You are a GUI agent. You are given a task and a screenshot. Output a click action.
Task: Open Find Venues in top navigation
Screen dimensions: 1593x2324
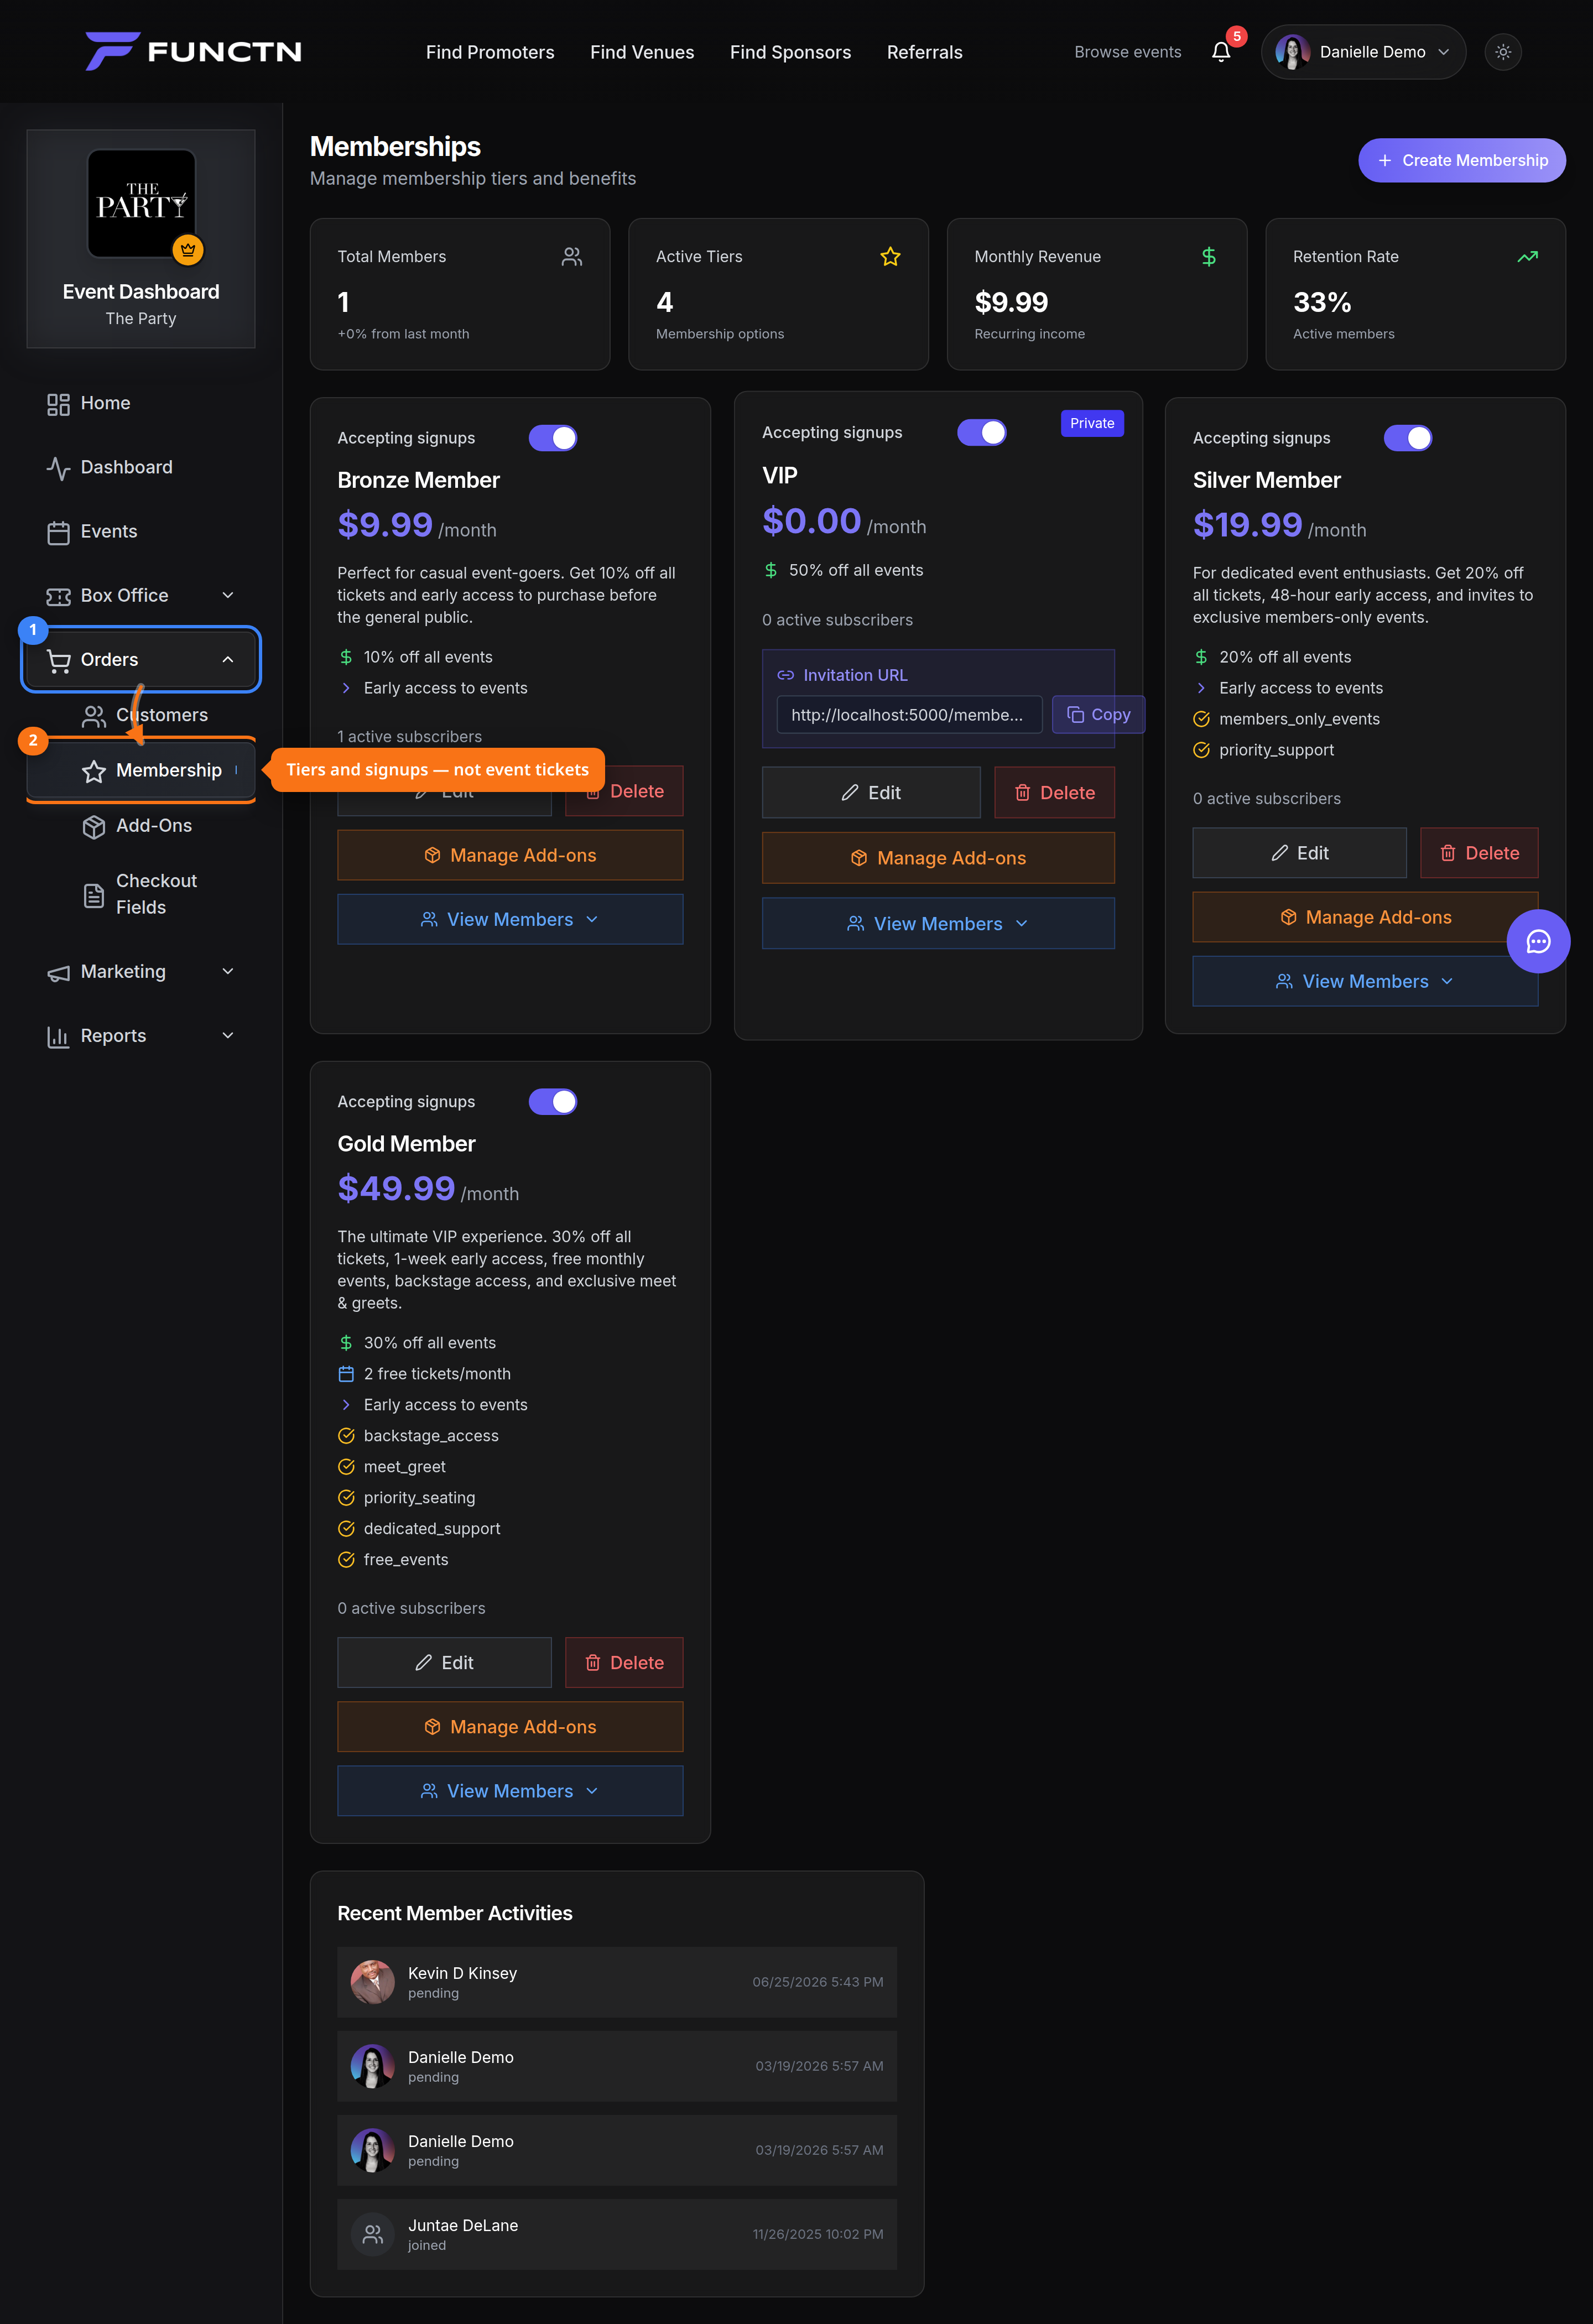point(642,52)
